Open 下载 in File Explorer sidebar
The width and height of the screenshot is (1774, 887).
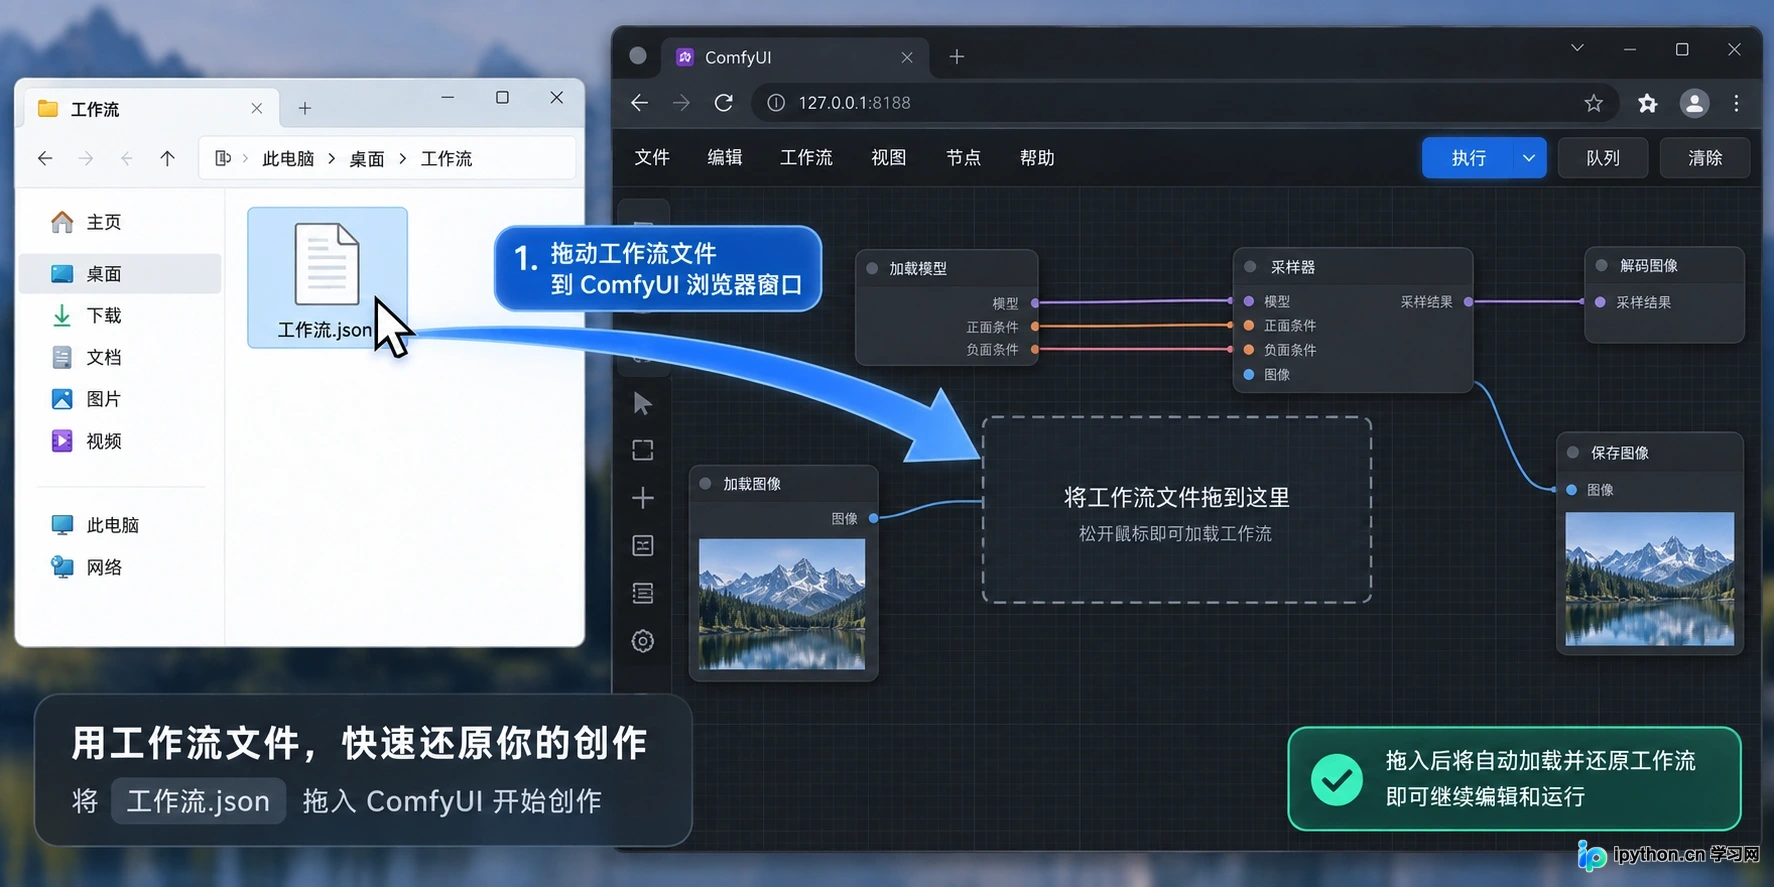pos(120,316)
